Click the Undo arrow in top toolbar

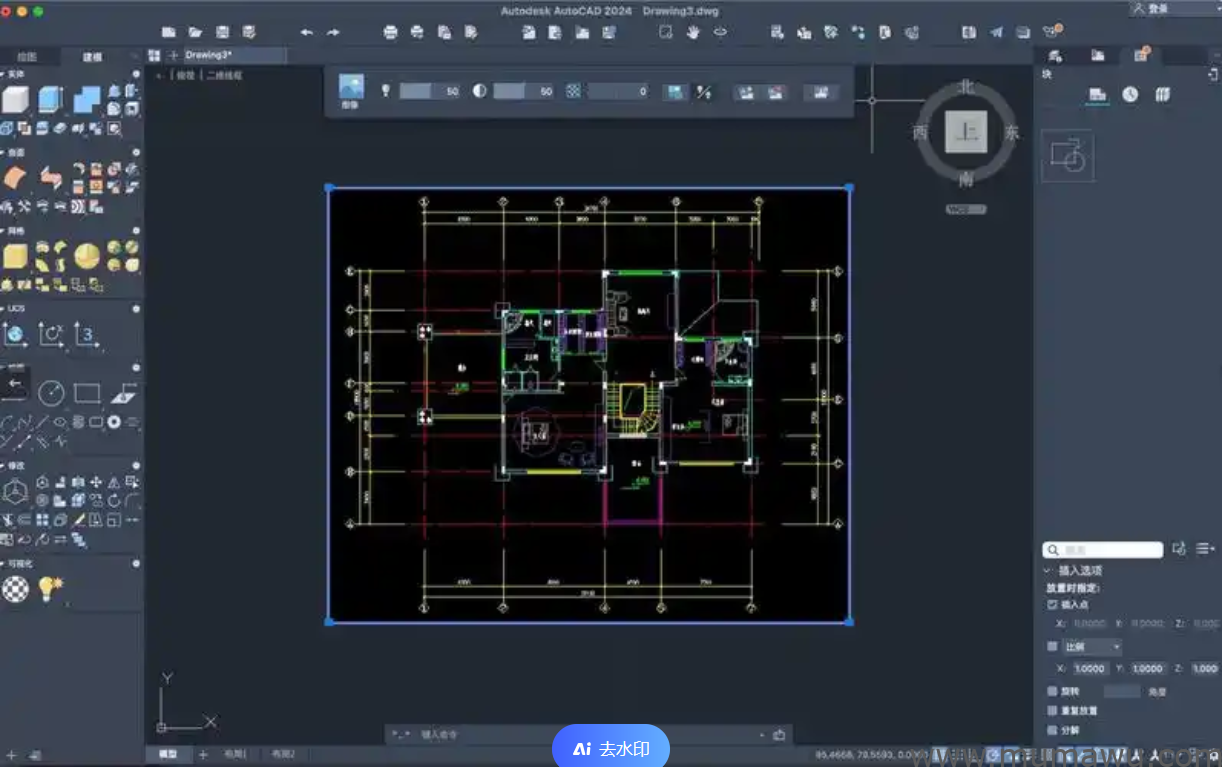307,32
